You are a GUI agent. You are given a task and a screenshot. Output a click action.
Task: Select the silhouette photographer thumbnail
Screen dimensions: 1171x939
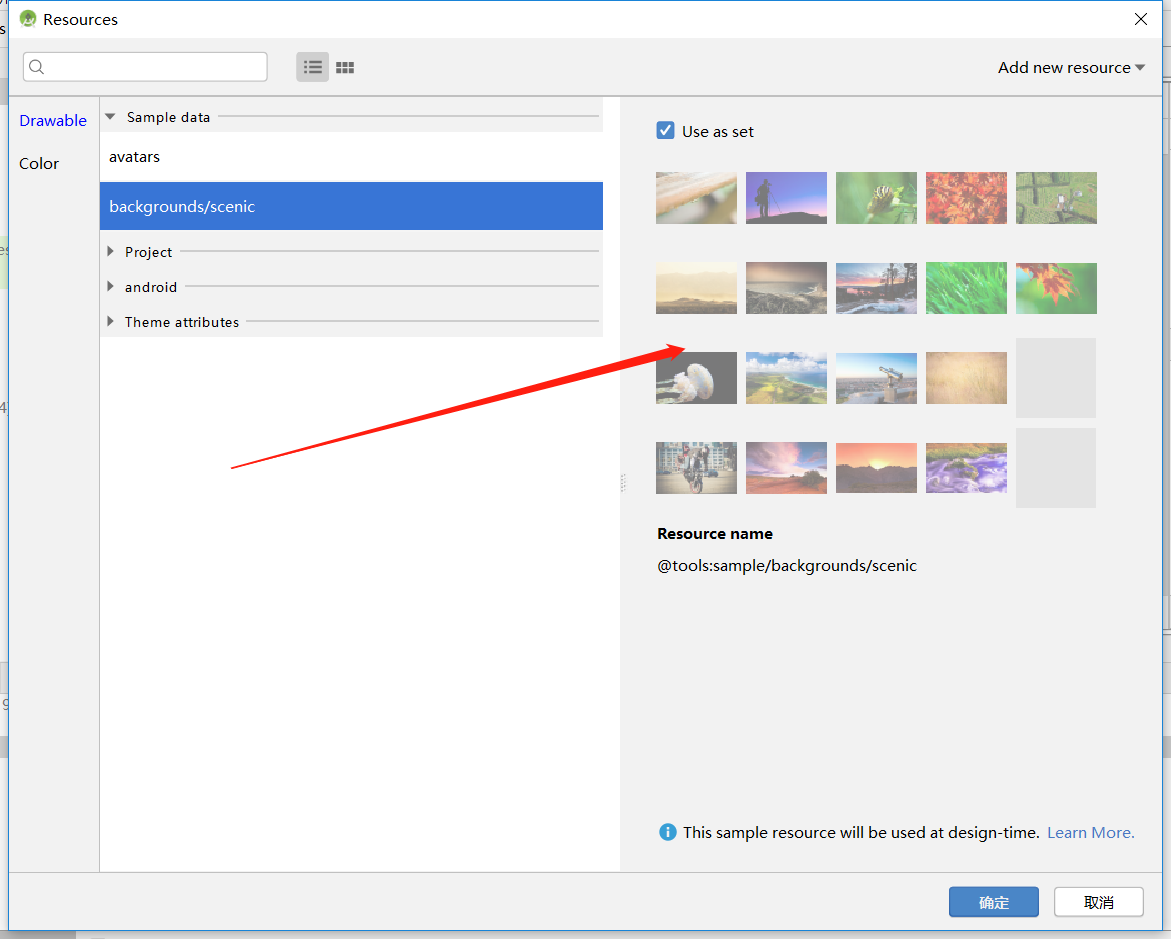[786, 198]
